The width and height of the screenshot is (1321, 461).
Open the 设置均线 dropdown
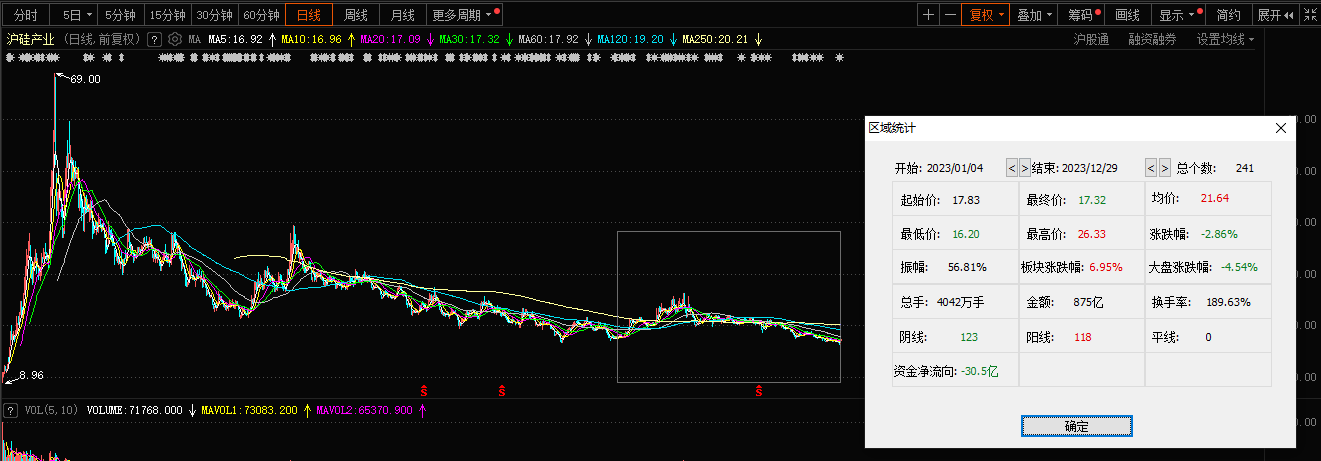[1226, 39]
